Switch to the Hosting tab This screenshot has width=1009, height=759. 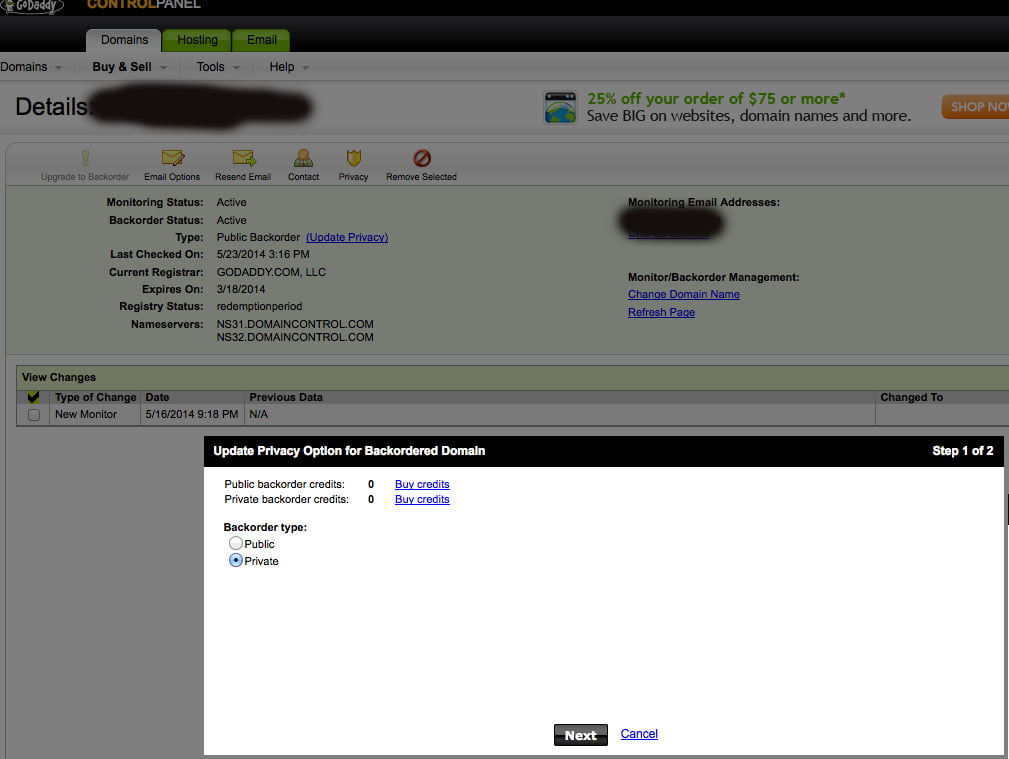[x=197, y=40]
